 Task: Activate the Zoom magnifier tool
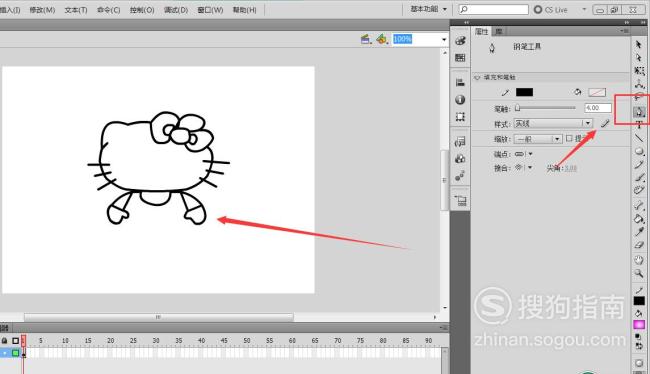coord(639,273)
